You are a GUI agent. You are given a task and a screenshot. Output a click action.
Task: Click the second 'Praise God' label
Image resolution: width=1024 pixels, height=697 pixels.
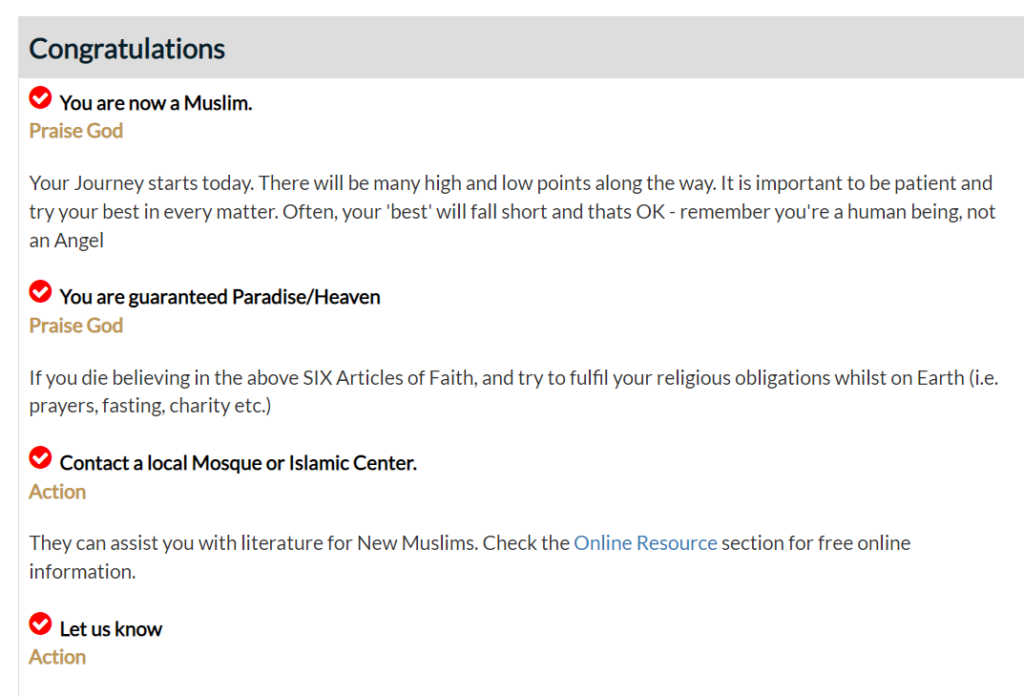coord(76,325)
